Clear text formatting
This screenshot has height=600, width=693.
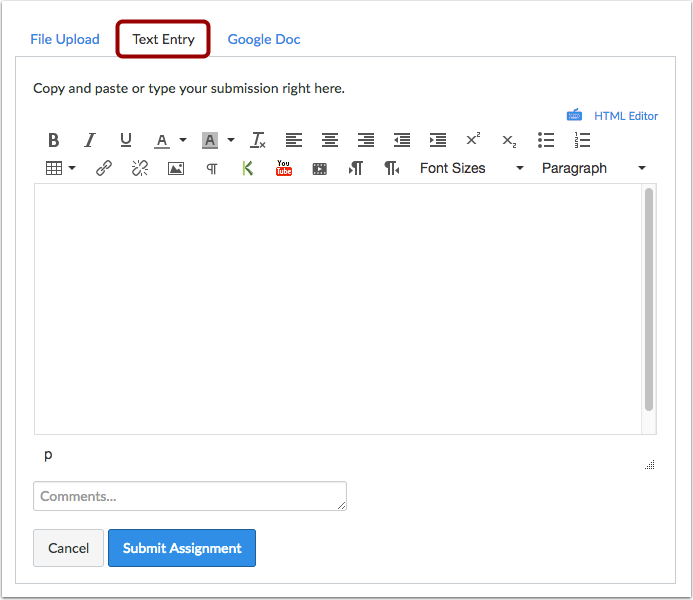point(258,141)
